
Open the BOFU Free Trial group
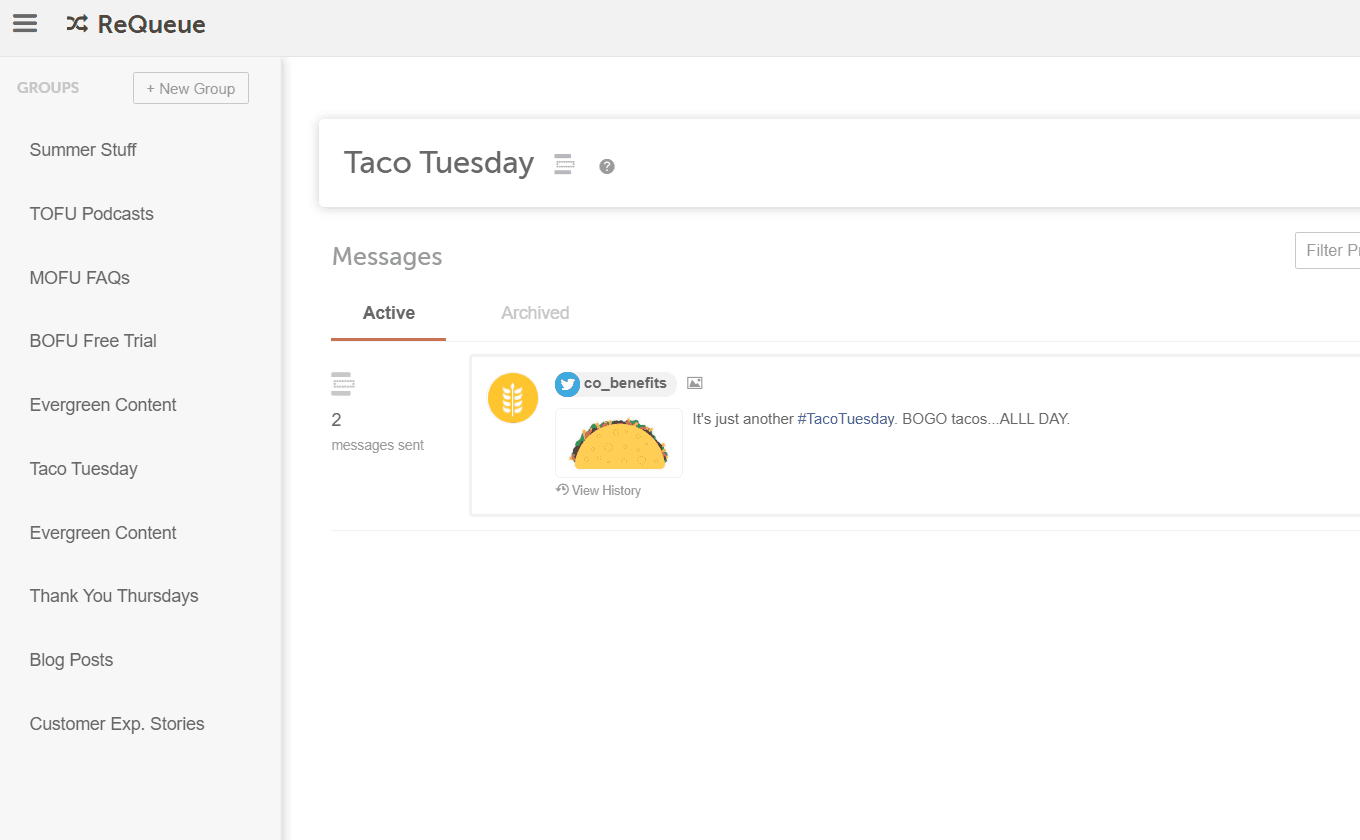coord(93,341)
